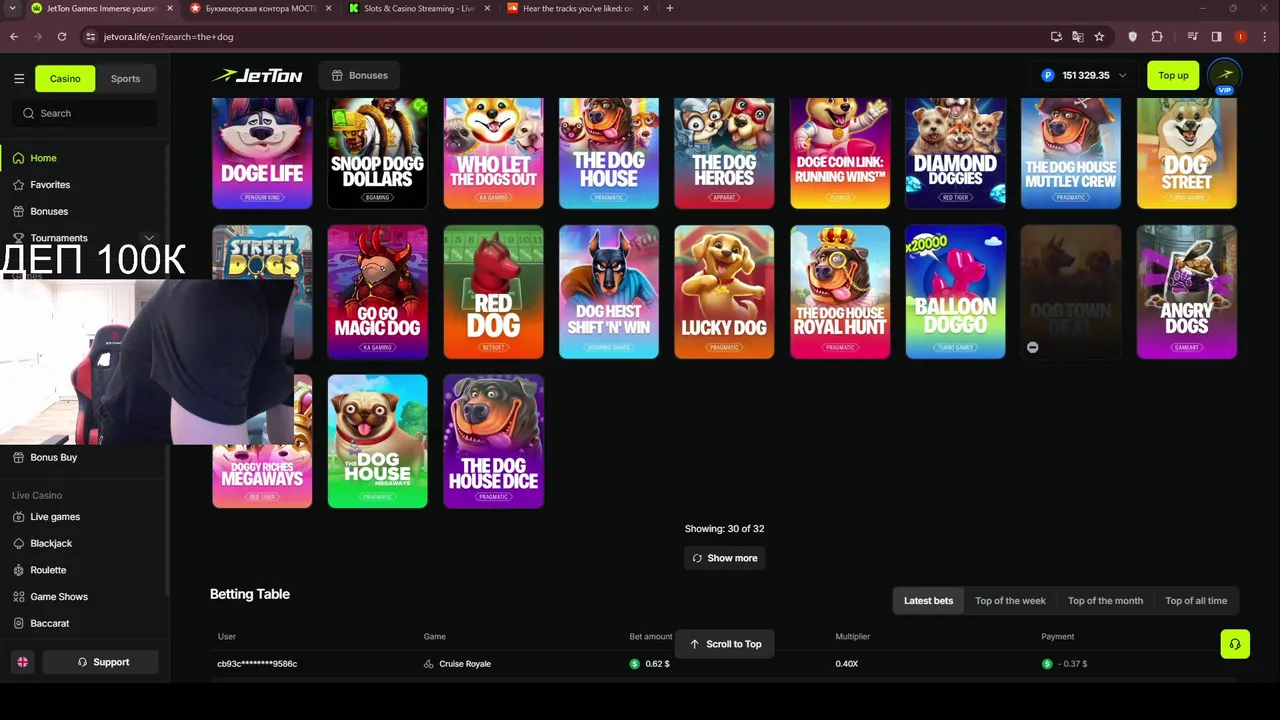
Task: Open Support chat button in sidebar
Action: click(x=103, y=662)
